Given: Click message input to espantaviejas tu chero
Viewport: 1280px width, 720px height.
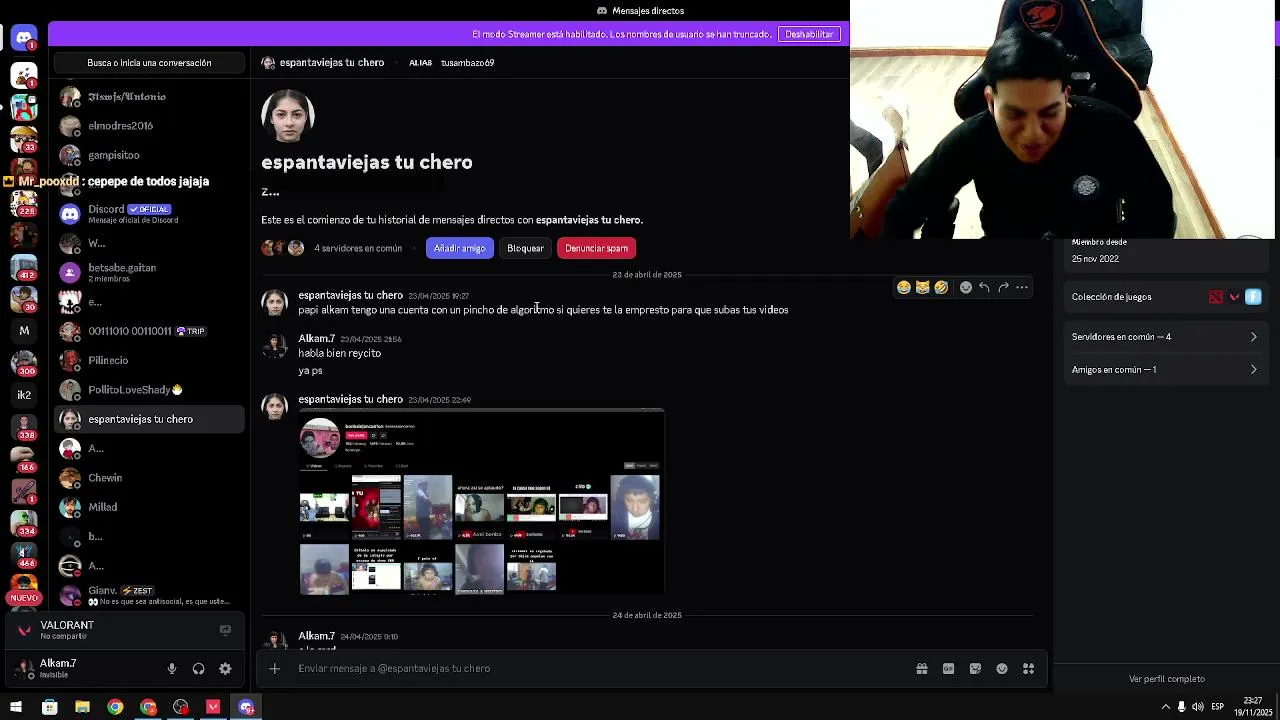Looking at the screenshot, I should tap(600, 669).
